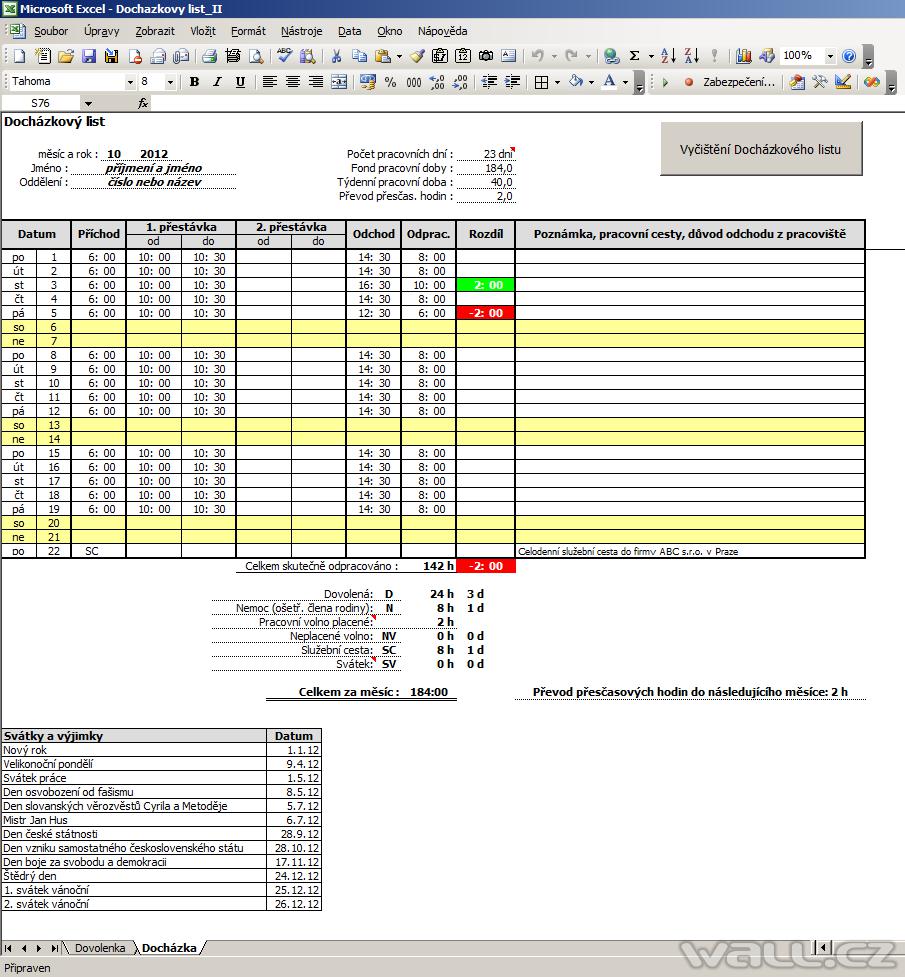The image size is (905, 977).
Task: Open the Soubor menu
Action: click(50, 31)
